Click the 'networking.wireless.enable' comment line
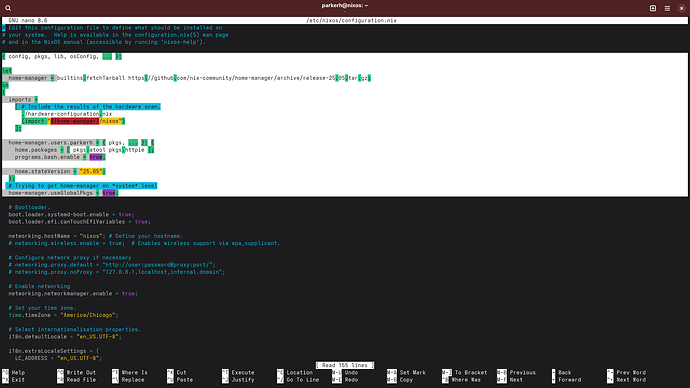Viewport: 690px width, 388px height. click(144, 243)
